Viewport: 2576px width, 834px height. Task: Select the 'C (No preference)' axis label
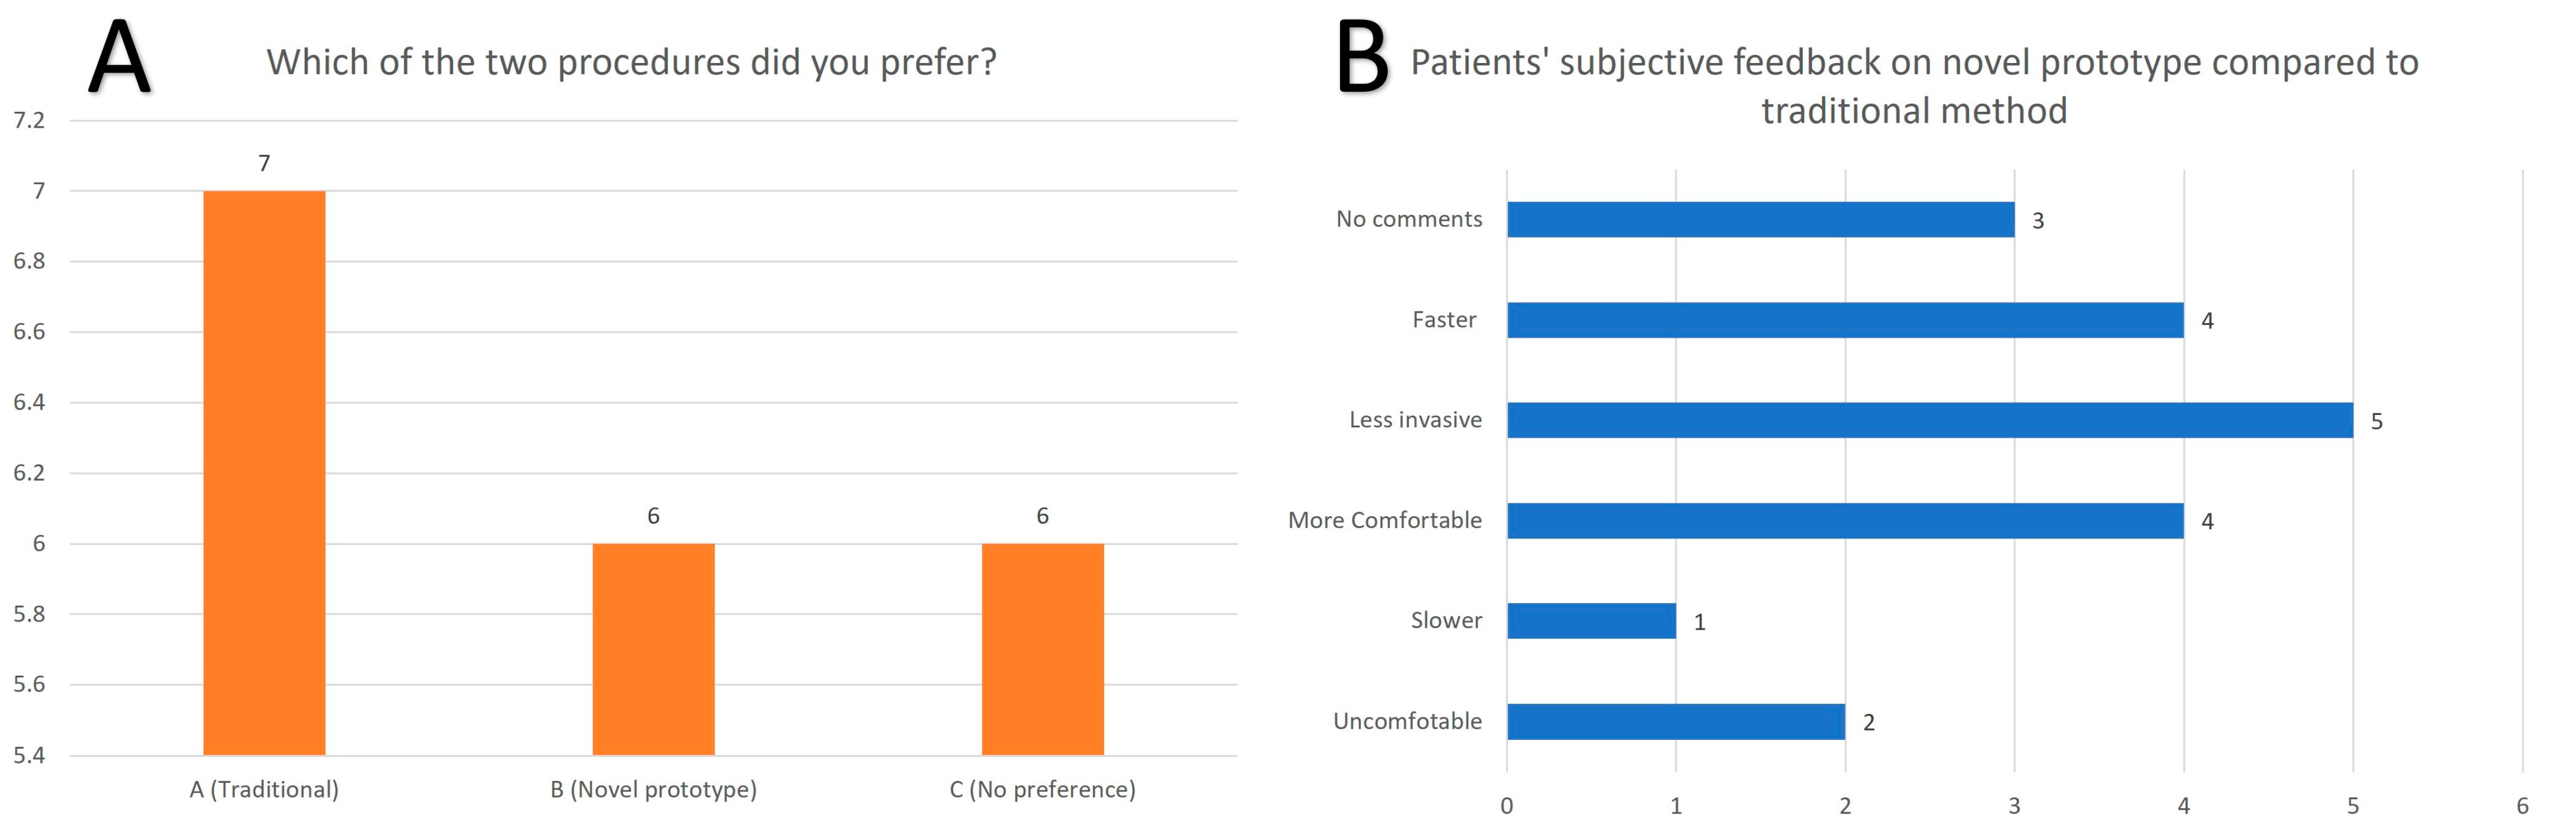coord(1042,789)
